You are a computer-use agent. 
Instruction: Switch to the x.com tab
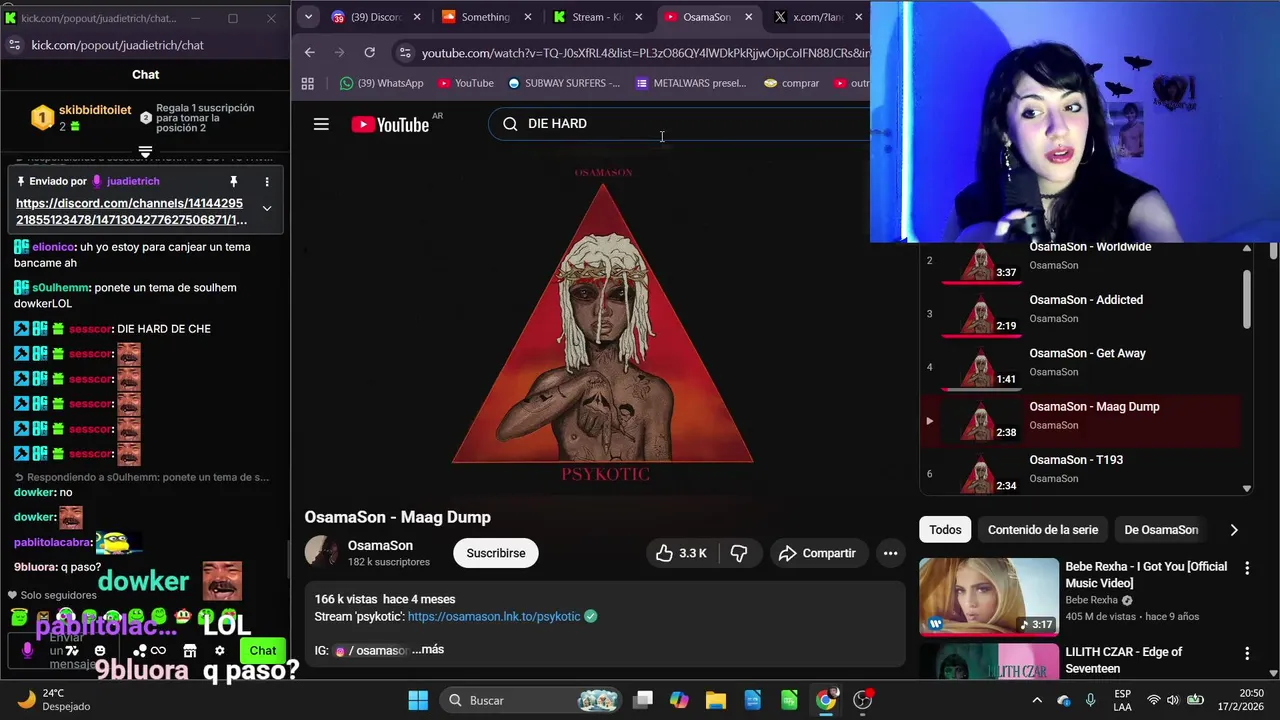[818, 17]
